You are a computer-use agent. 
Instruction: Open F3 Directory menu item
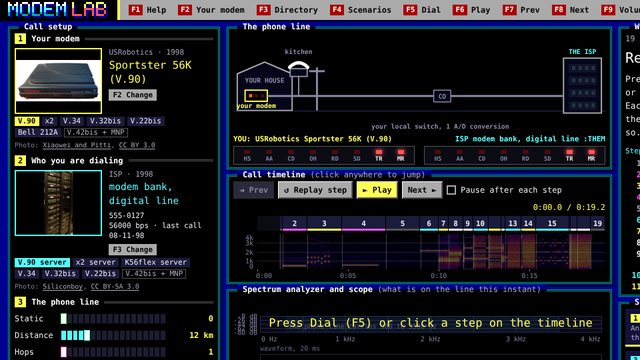click(x=287, y=10)
